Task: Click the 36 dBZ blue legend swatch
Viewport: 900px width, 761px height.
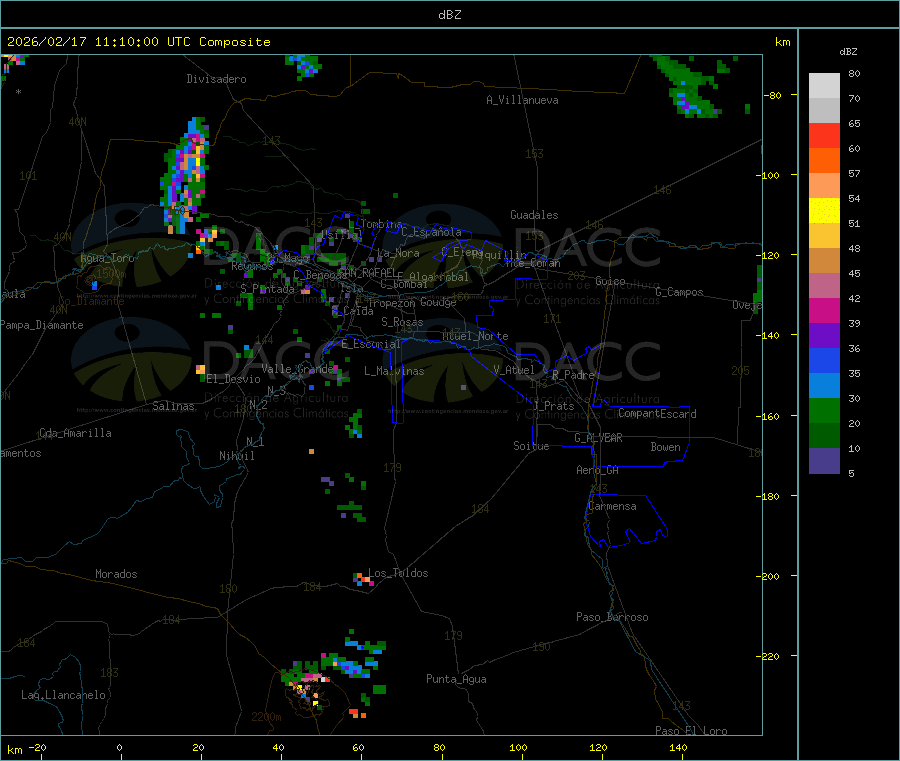Action: tap(824, 360)
